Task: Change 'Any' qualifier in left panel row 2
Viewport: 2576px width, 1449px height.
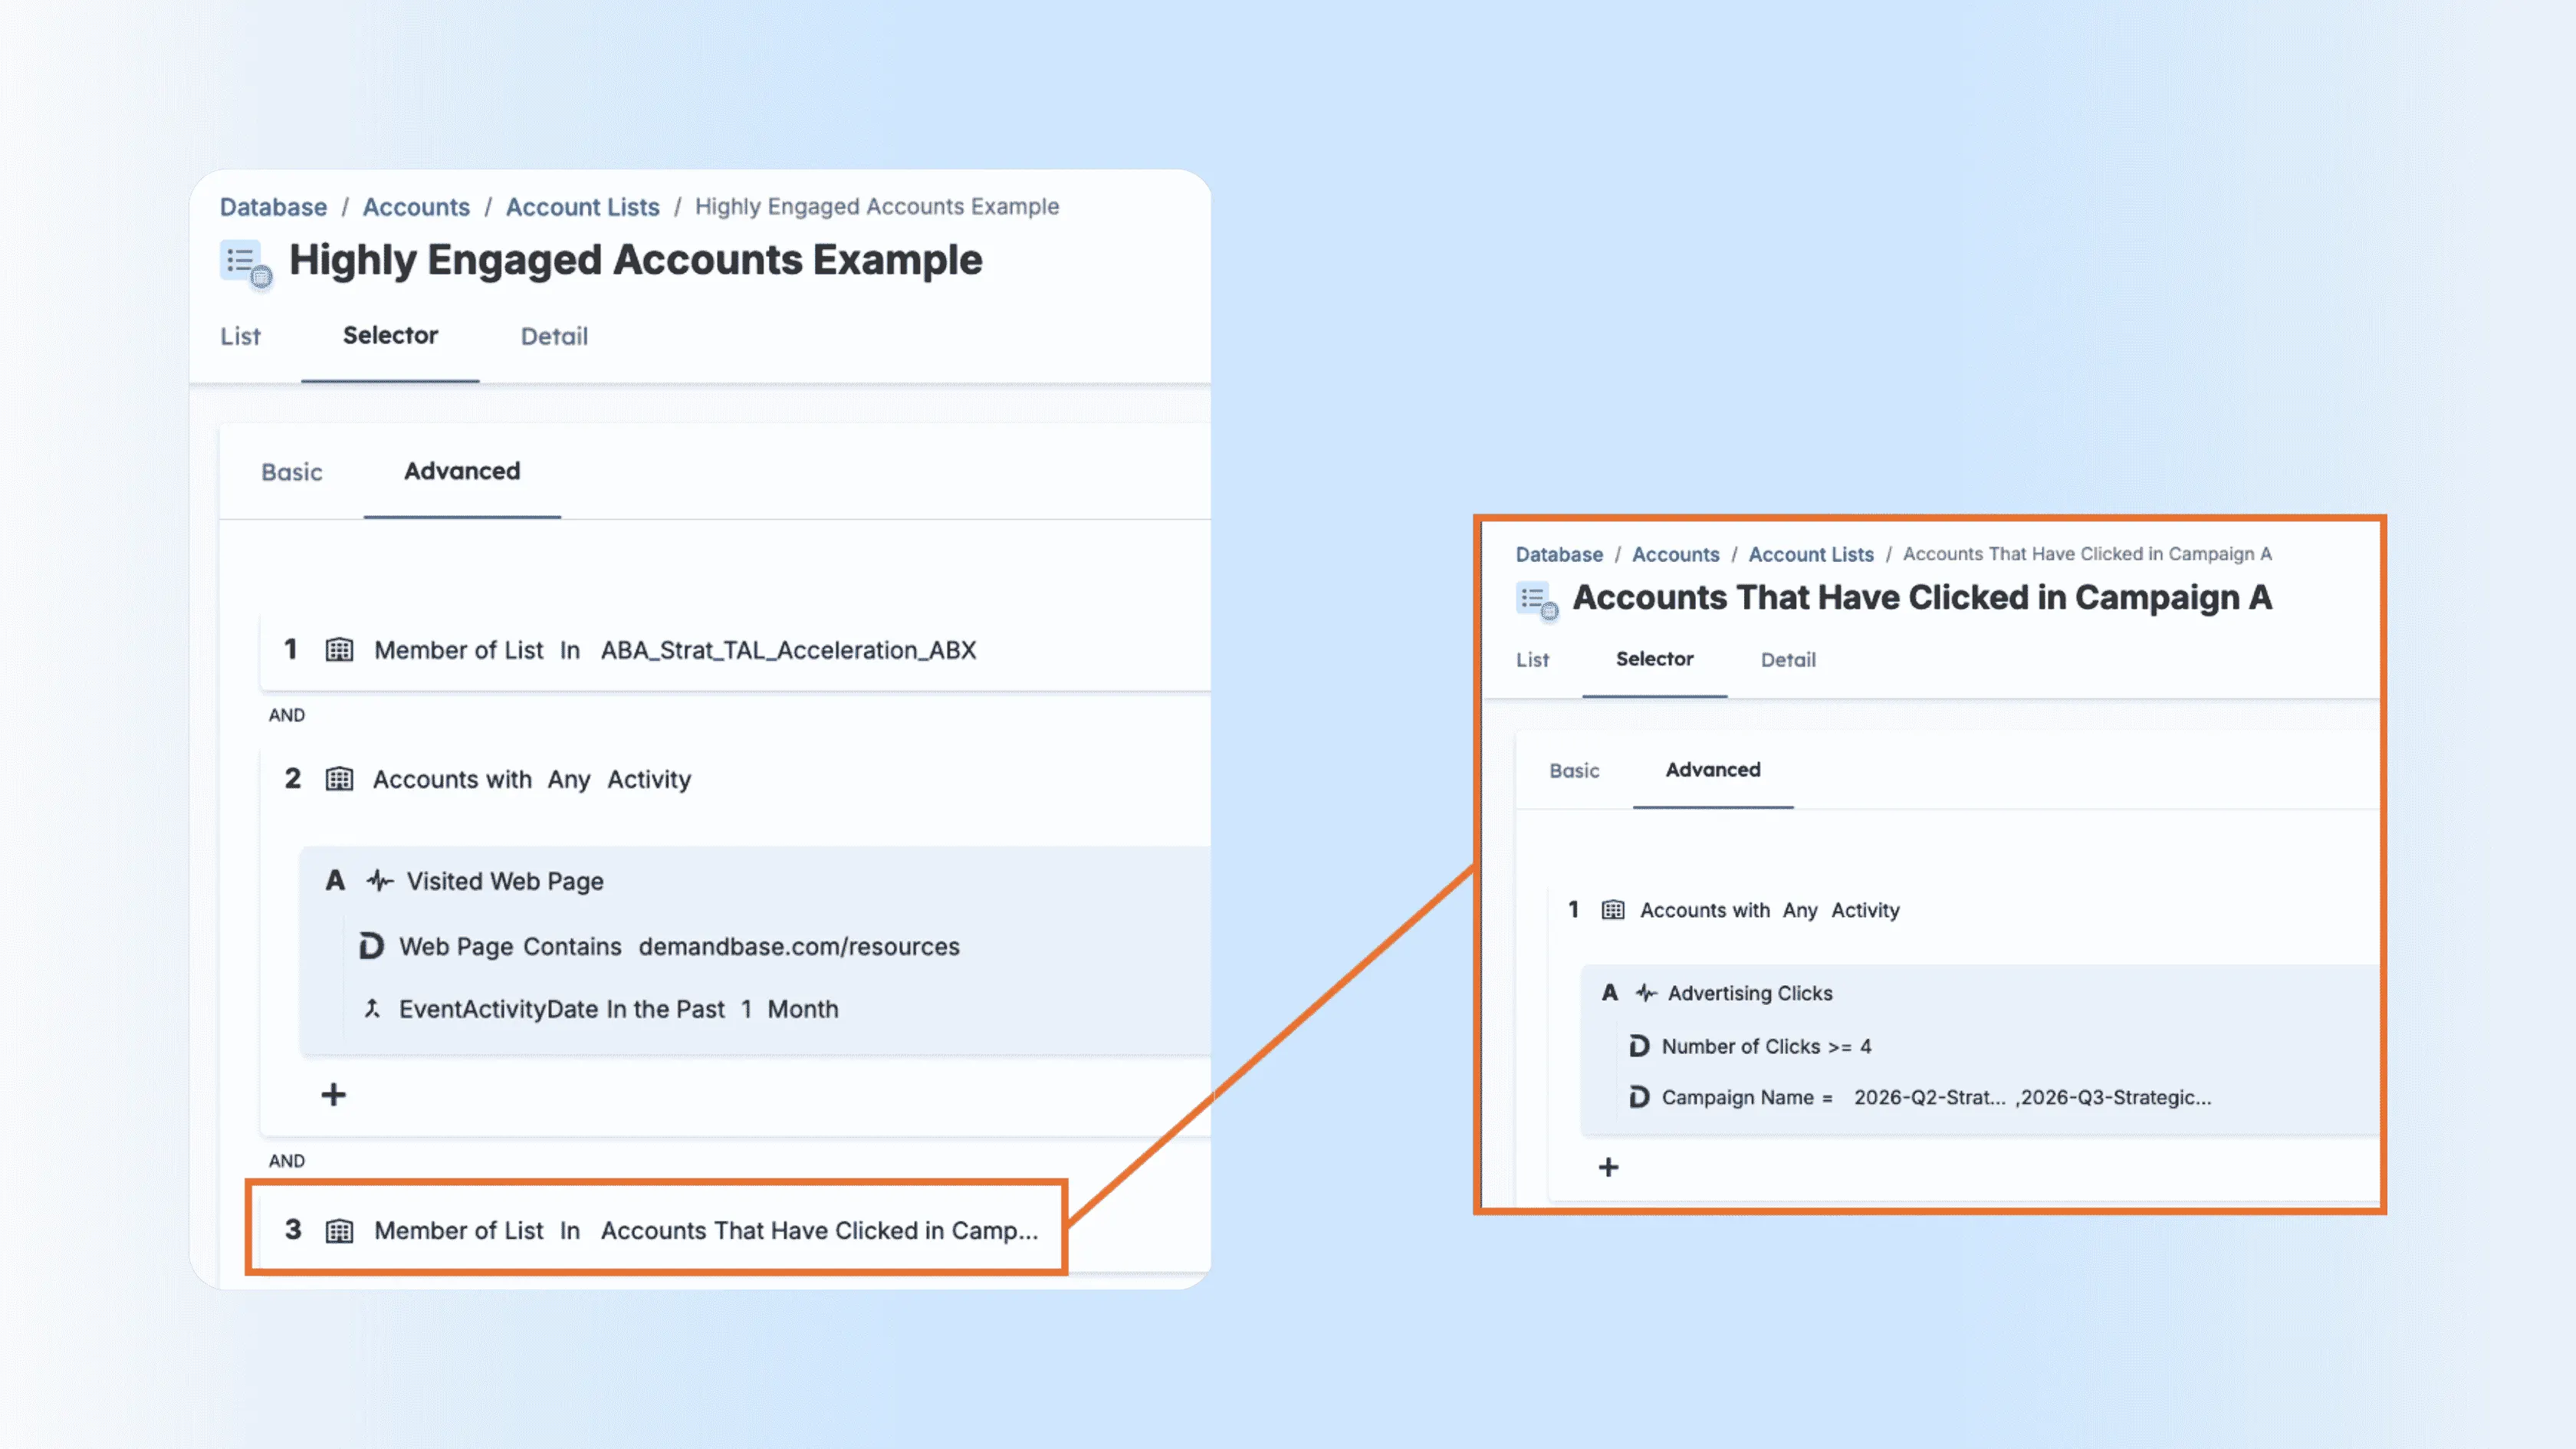Action: click(569, 780)
